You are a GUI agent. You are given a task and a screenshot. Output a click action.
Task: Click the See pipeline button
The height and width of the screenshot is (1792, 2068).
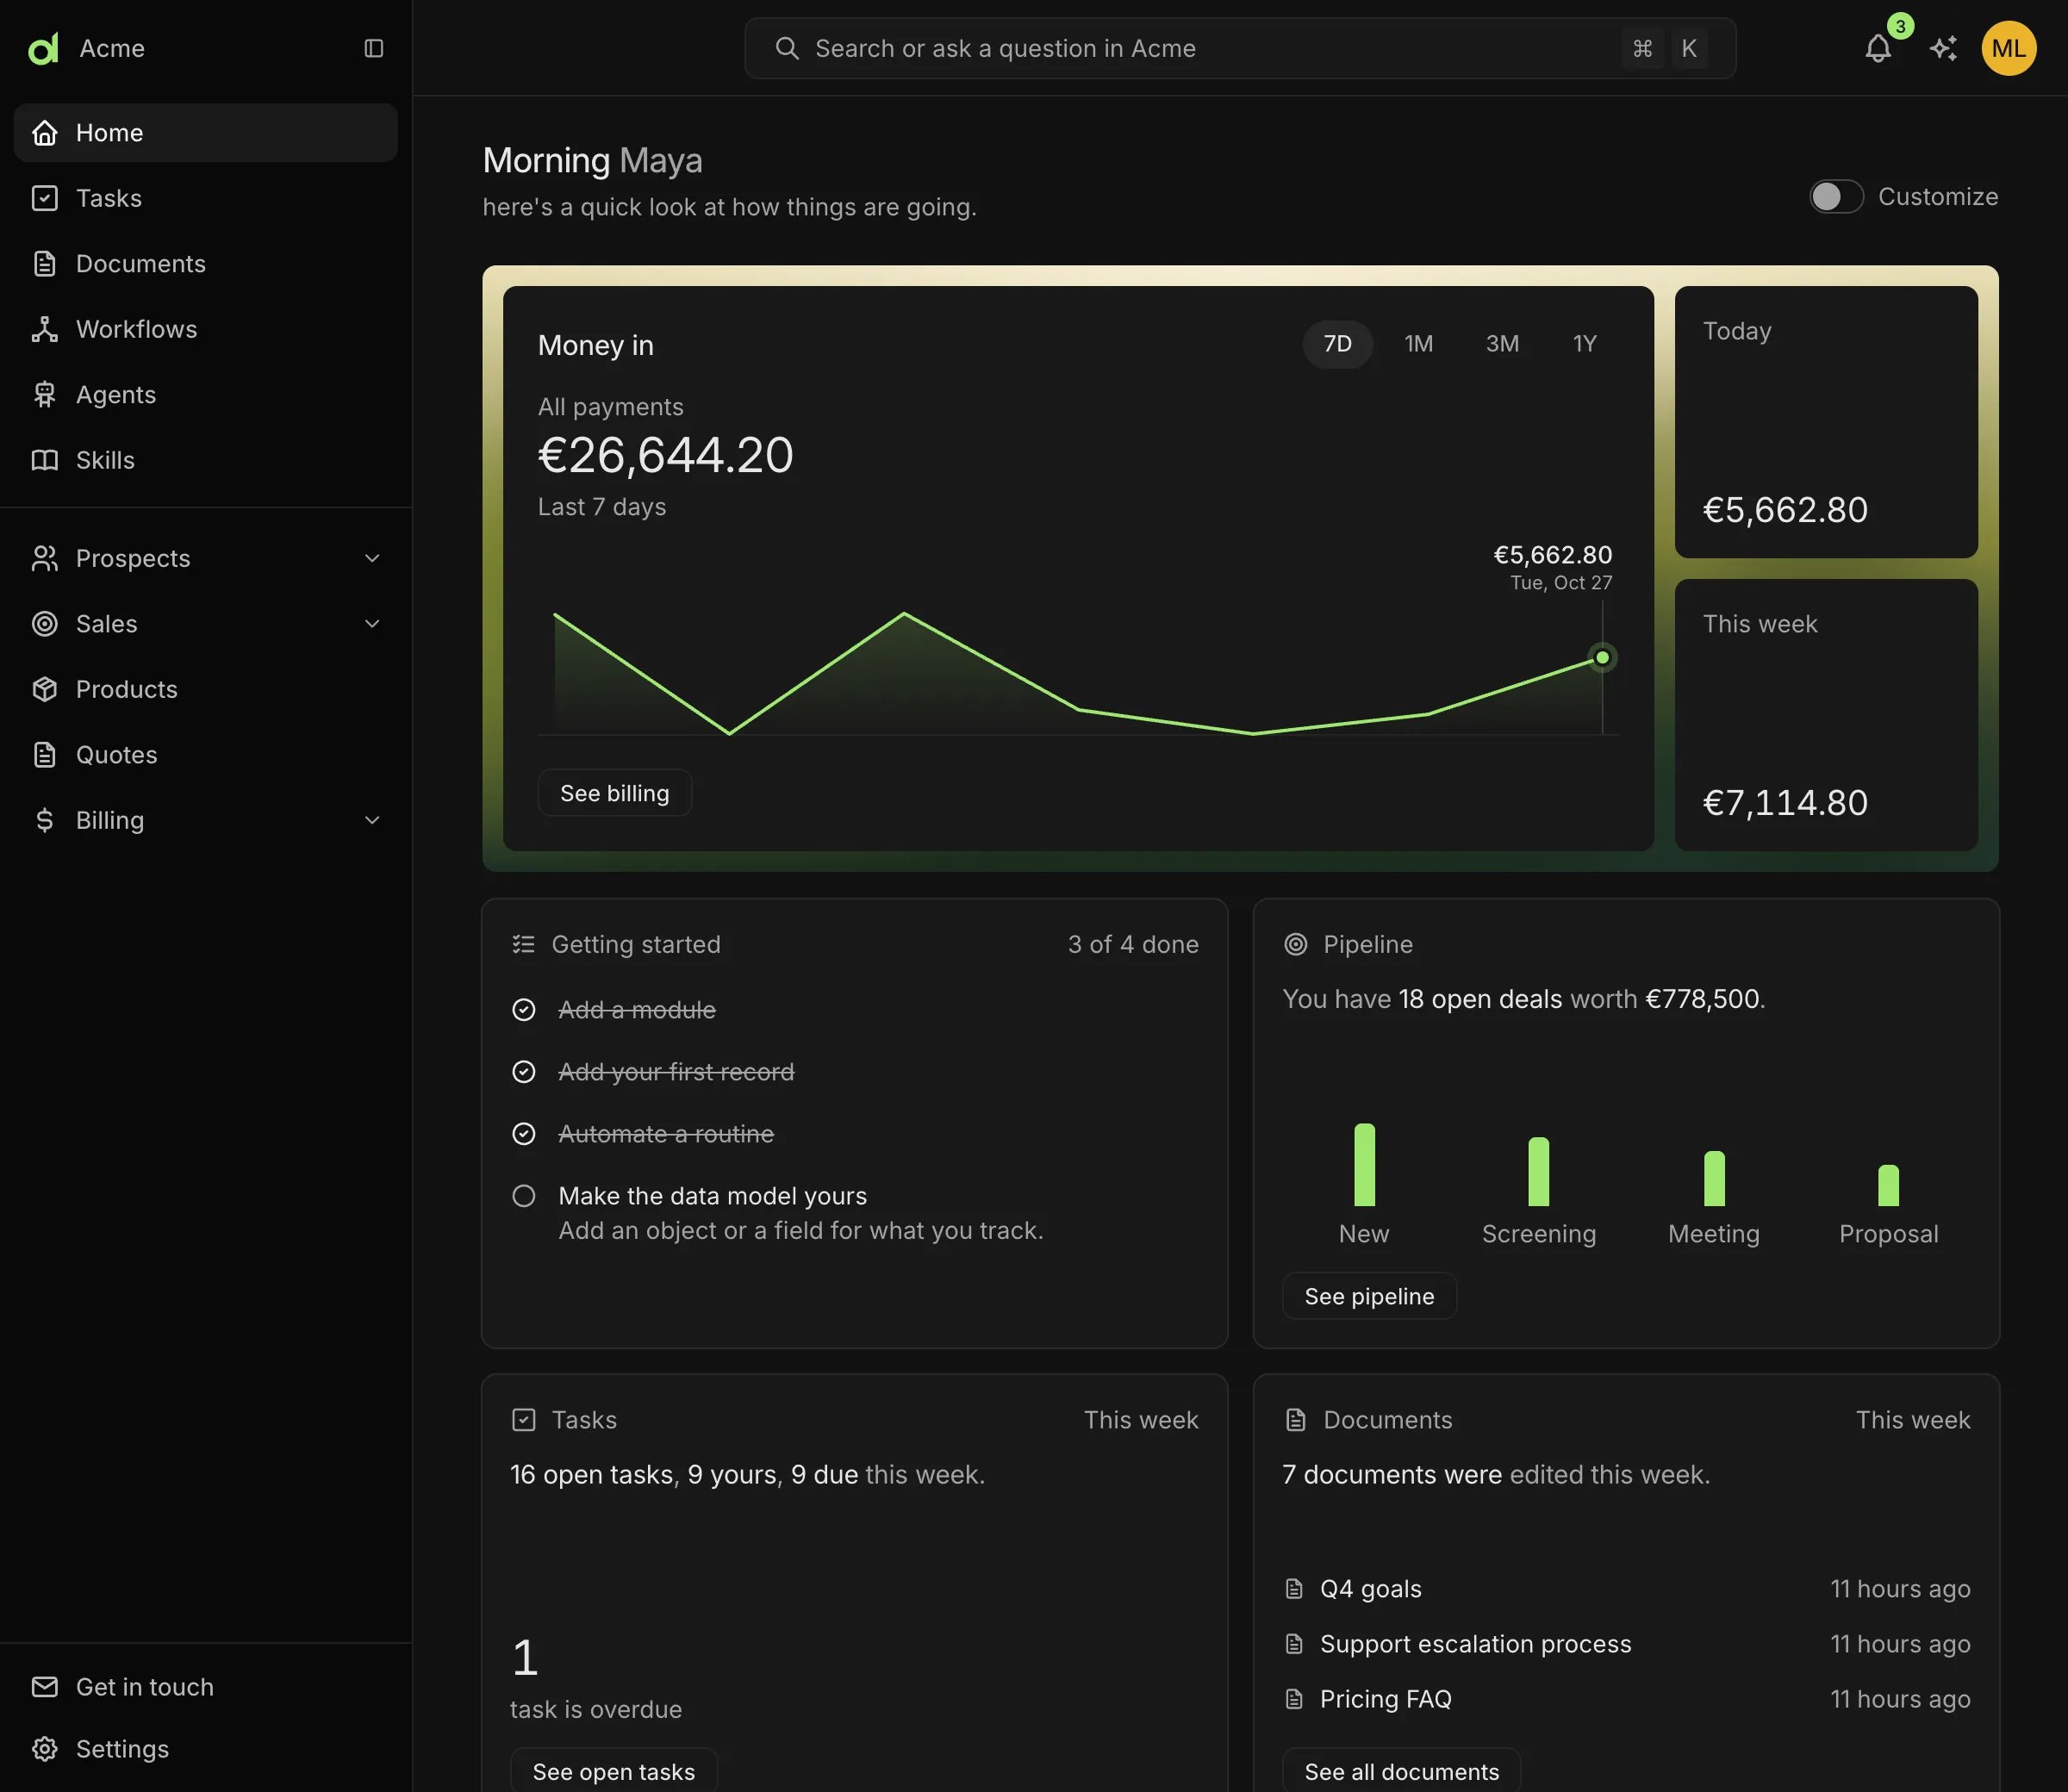(x=1369, y=1296)
